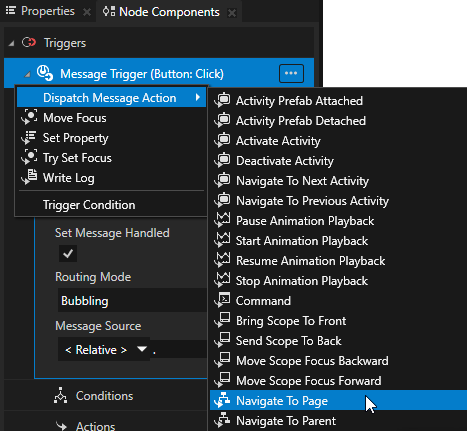Image resolution: width=467 pixels, height=431 pixels.
Task: Click the Navigate To Page icon
Action: click(222, 400)
